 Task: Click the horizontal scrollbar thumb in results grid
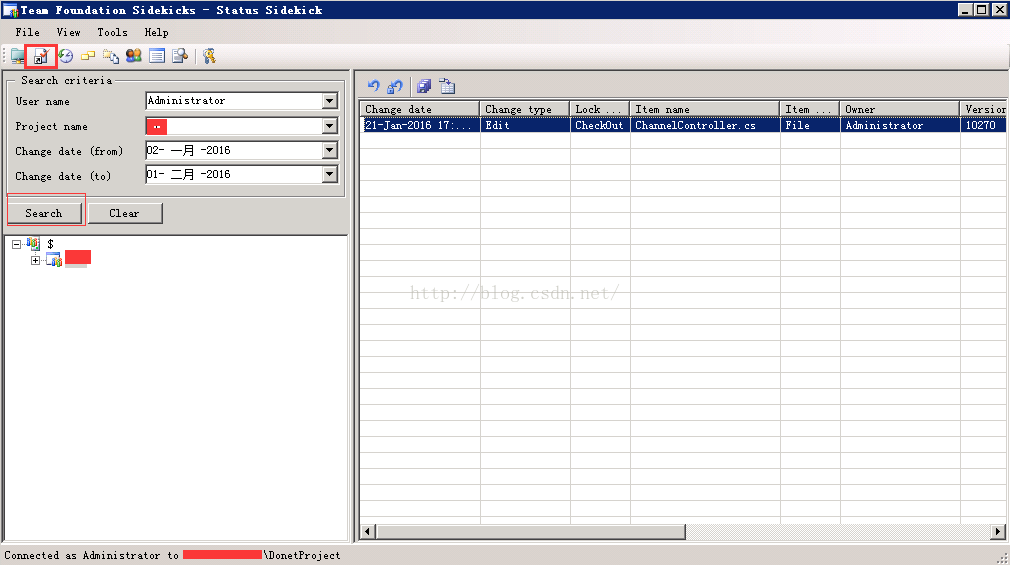[x=531, y=531]
